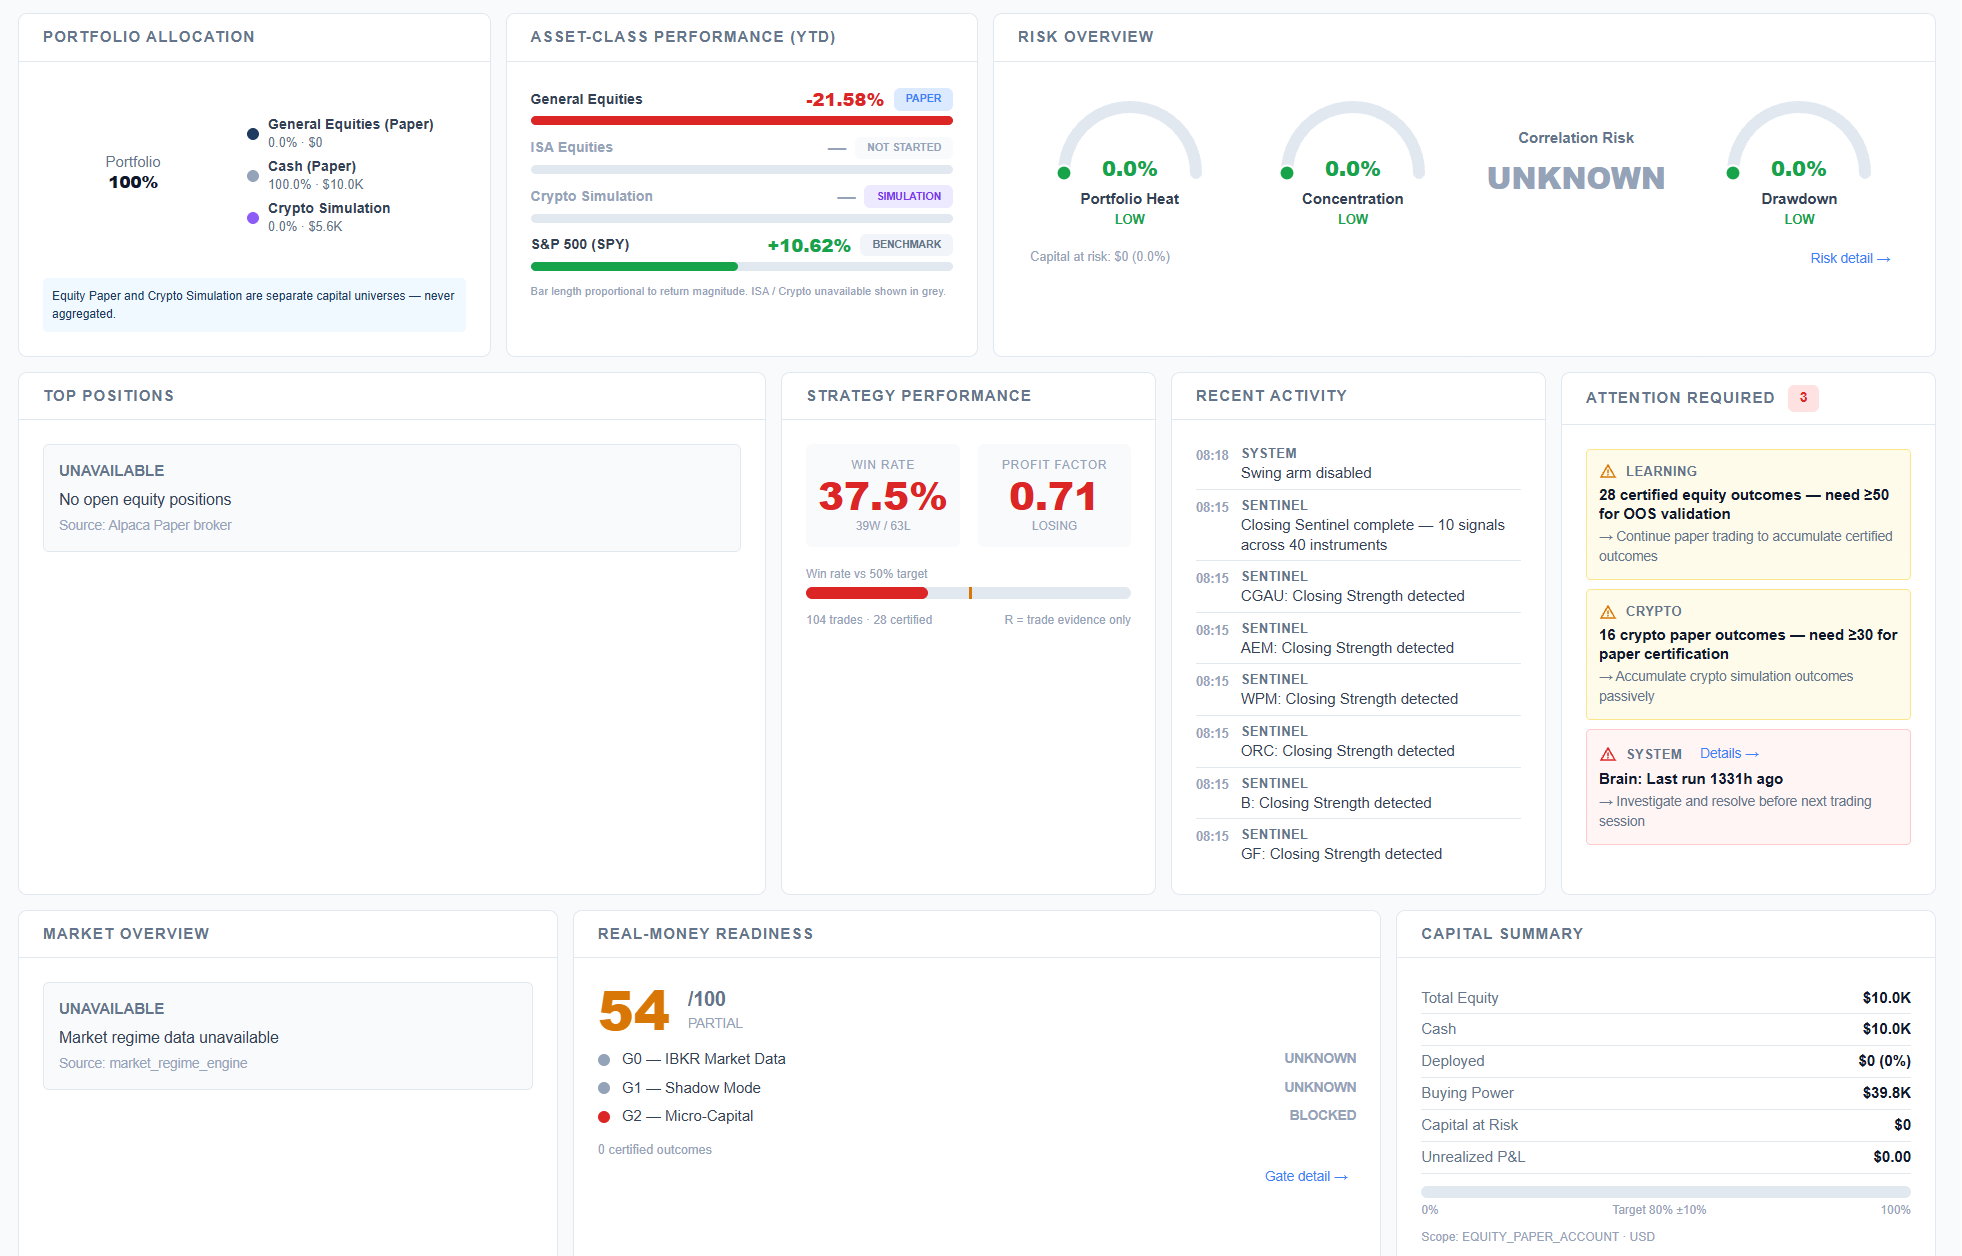Click 'AEM: Closing Strength detected' entry
This screenshot has width=1962, height=1256.
click(x=1358, y=638)
